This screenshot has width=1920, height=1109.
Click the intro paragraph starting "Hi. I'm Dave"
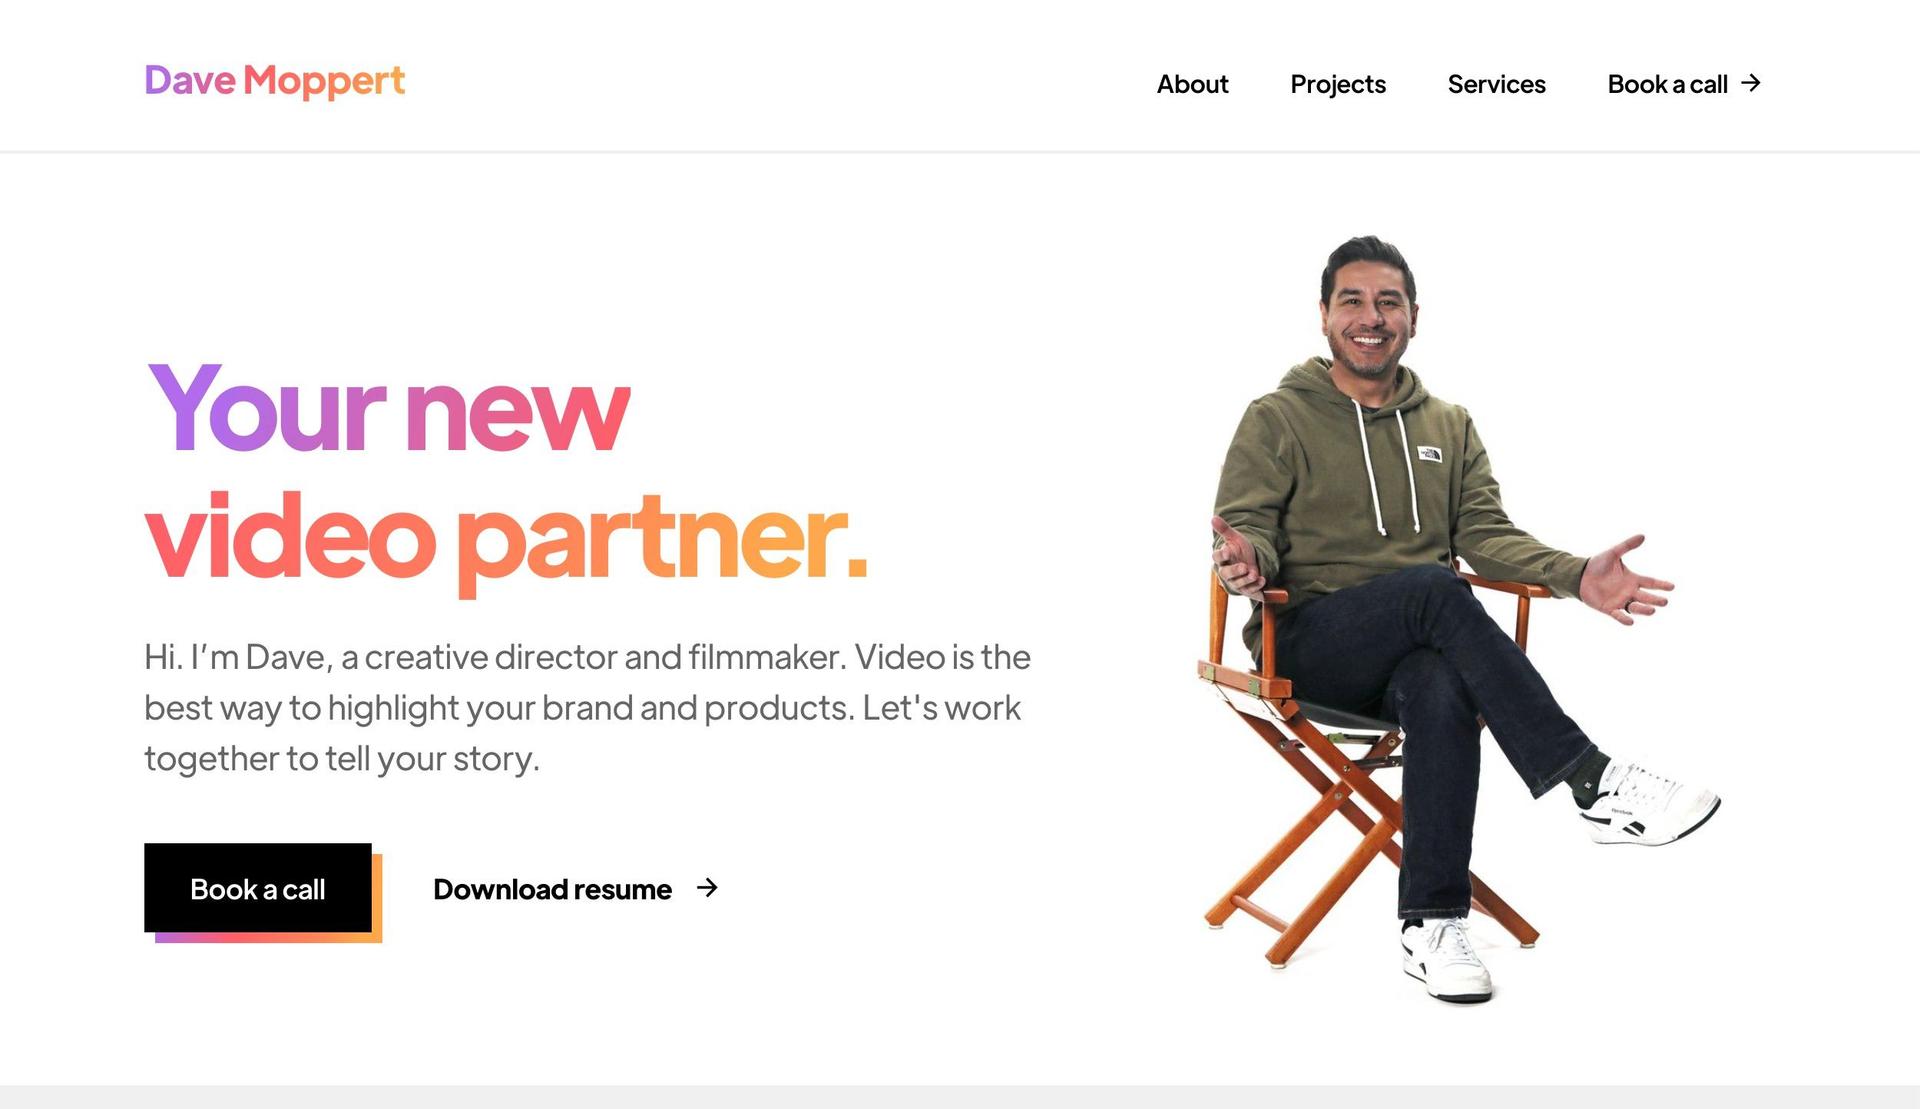tap(587, 707)
